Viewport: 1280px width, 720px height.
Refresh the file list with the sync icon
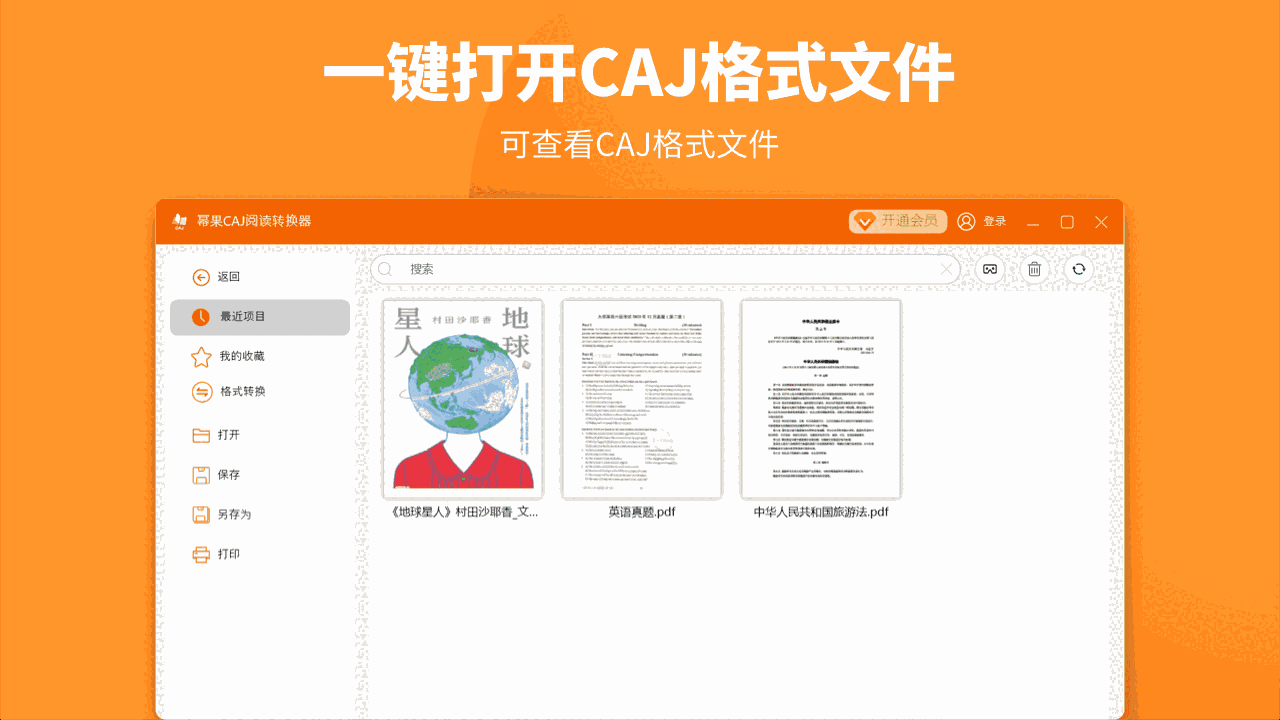(1078, 269)
